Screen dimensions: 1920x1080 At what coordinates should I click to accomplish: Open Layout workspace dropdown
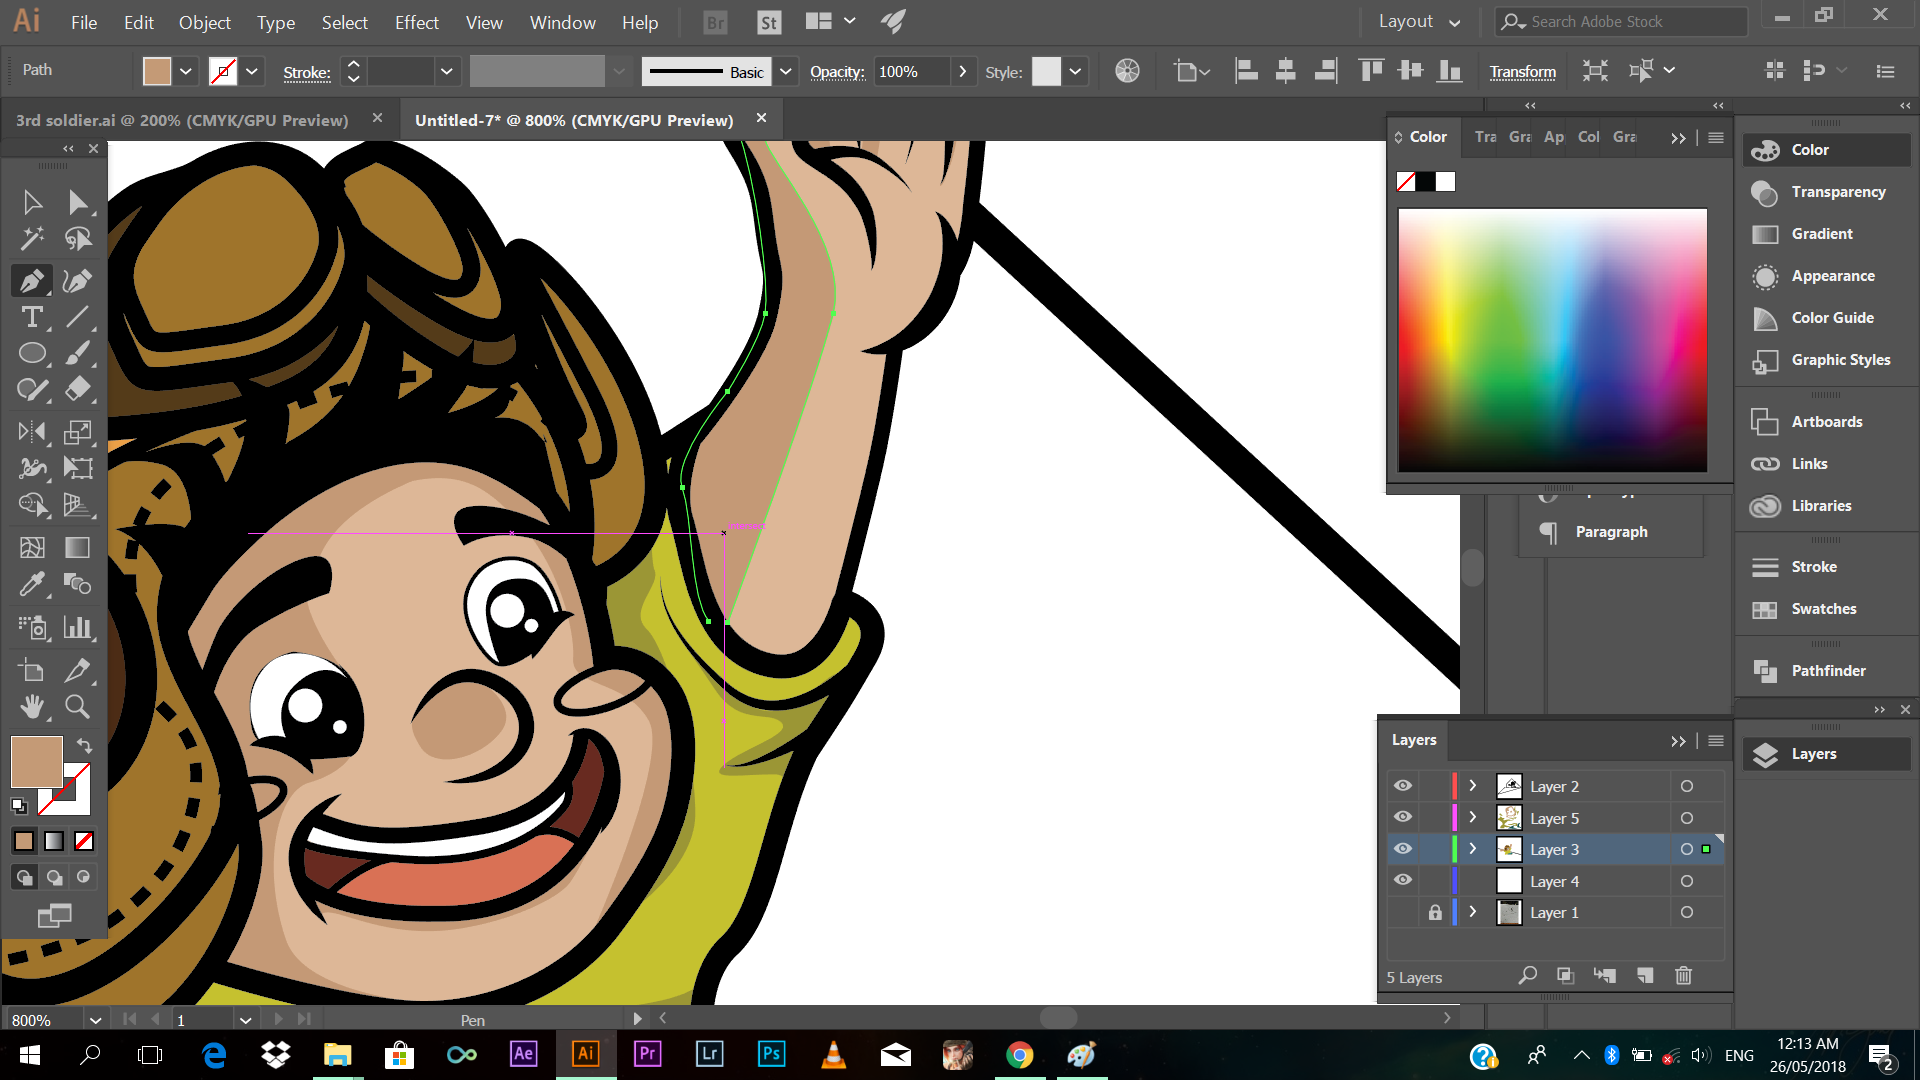tap(1419, 22)
